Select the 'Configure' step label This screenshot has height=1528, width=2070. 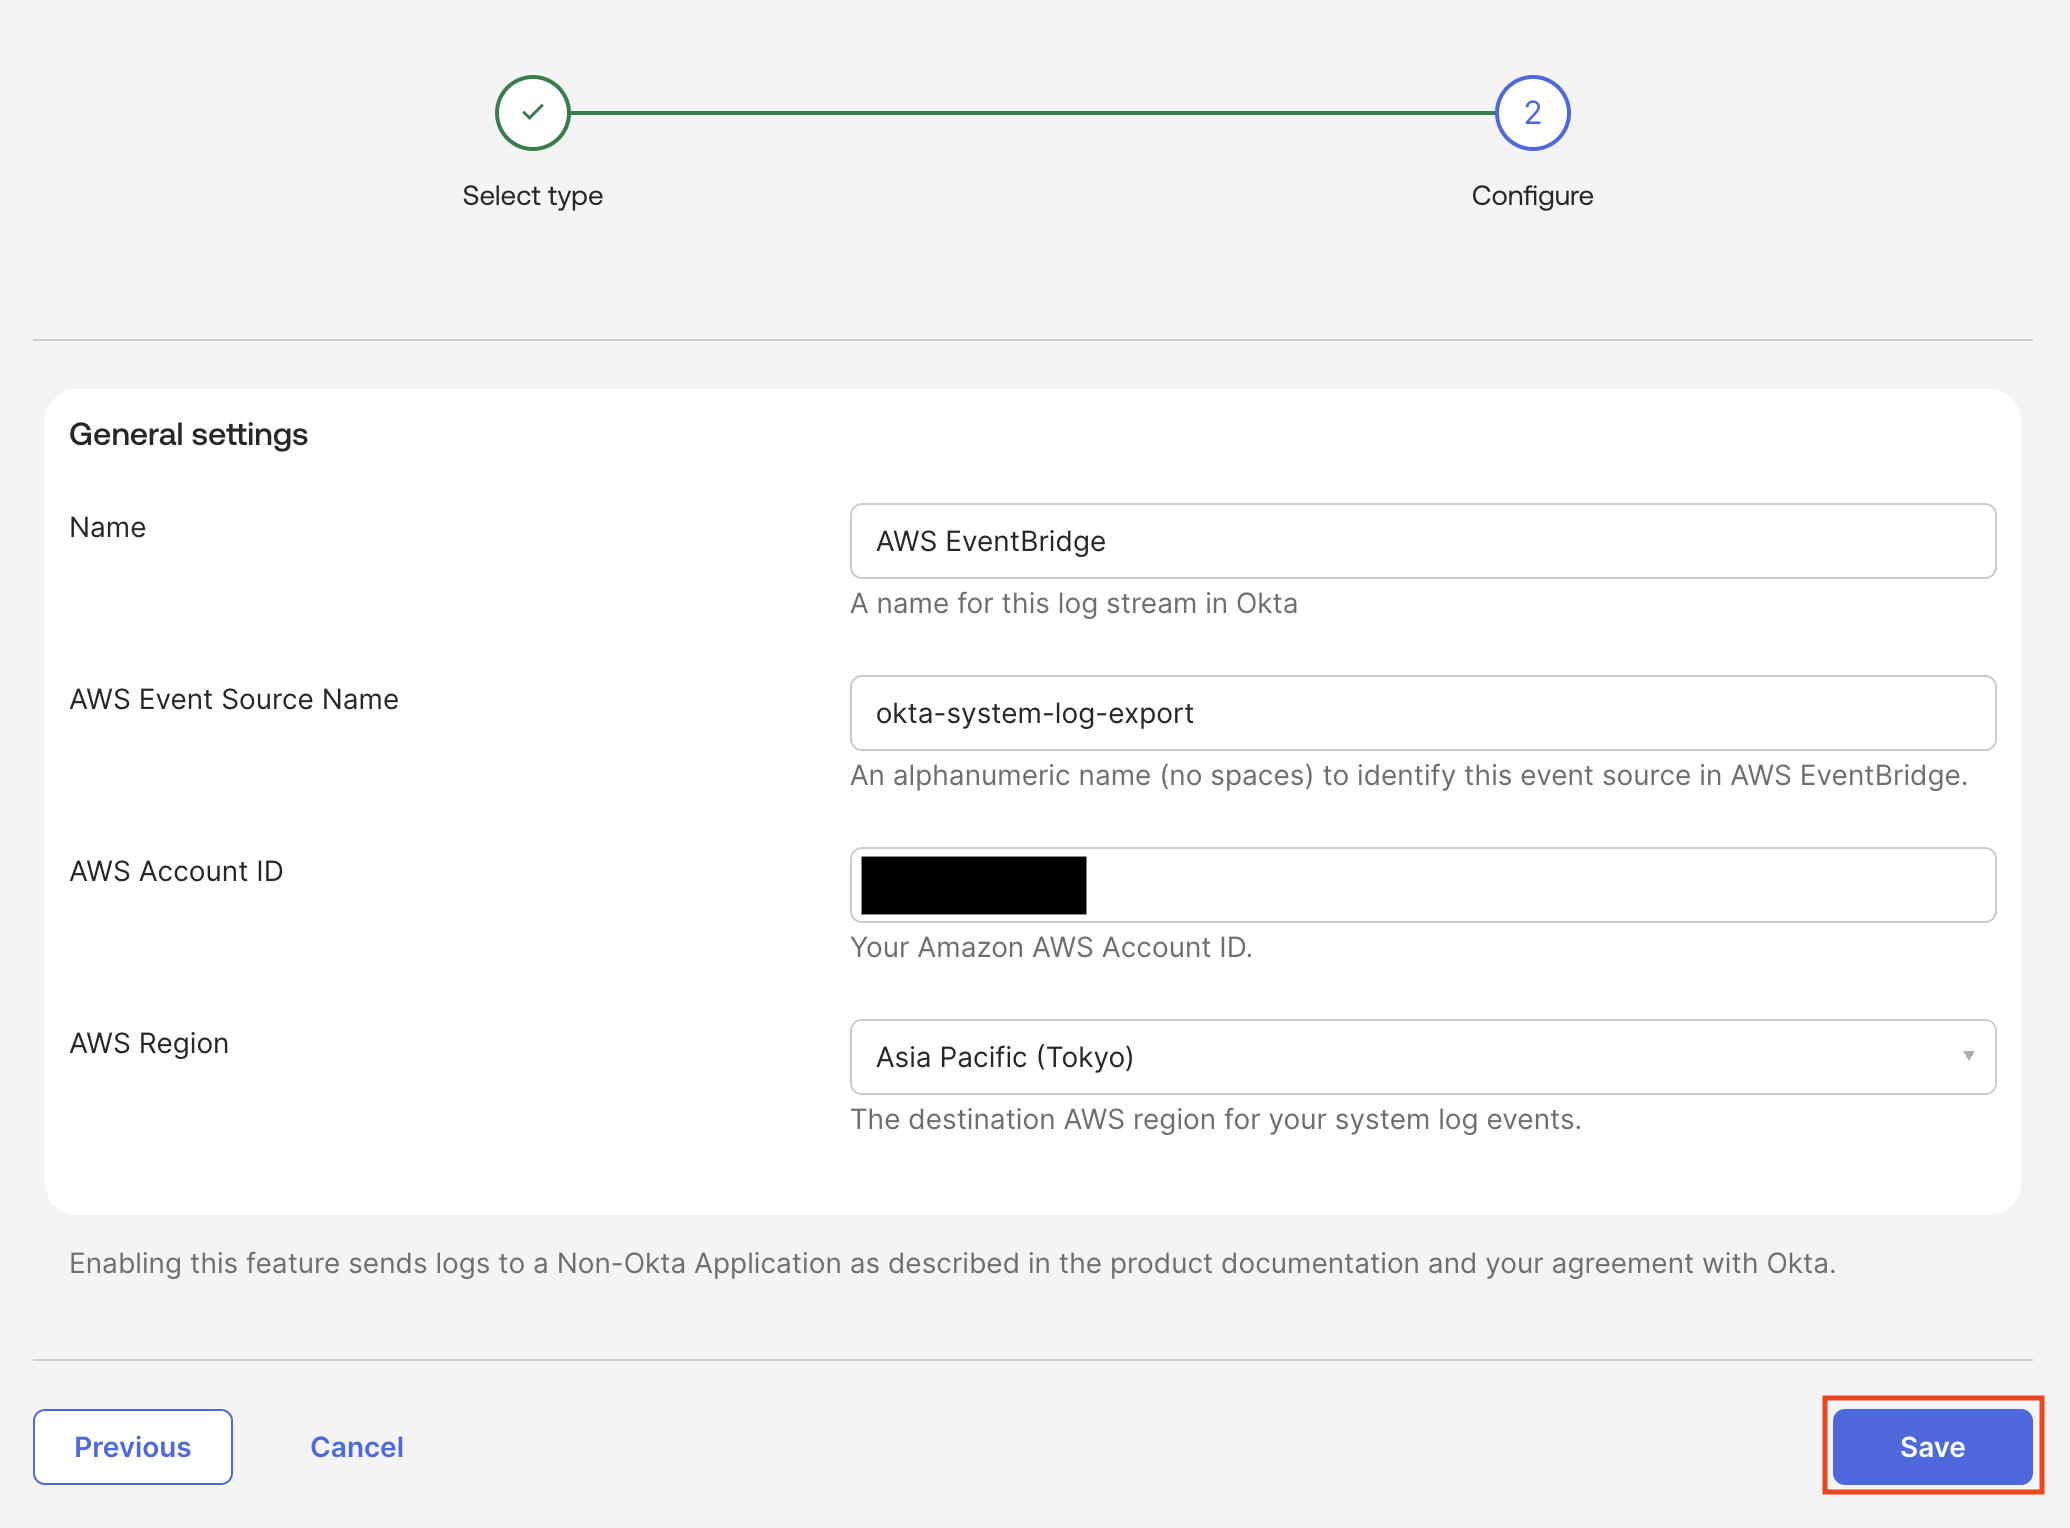point(1532,196)
